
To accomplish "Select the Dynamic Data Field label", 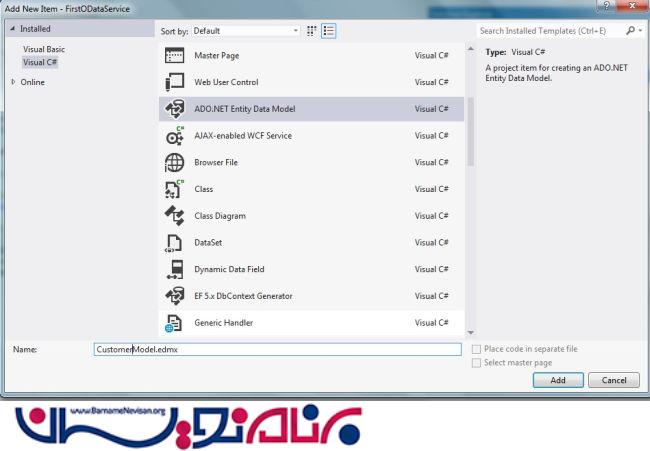I will 229,269.
